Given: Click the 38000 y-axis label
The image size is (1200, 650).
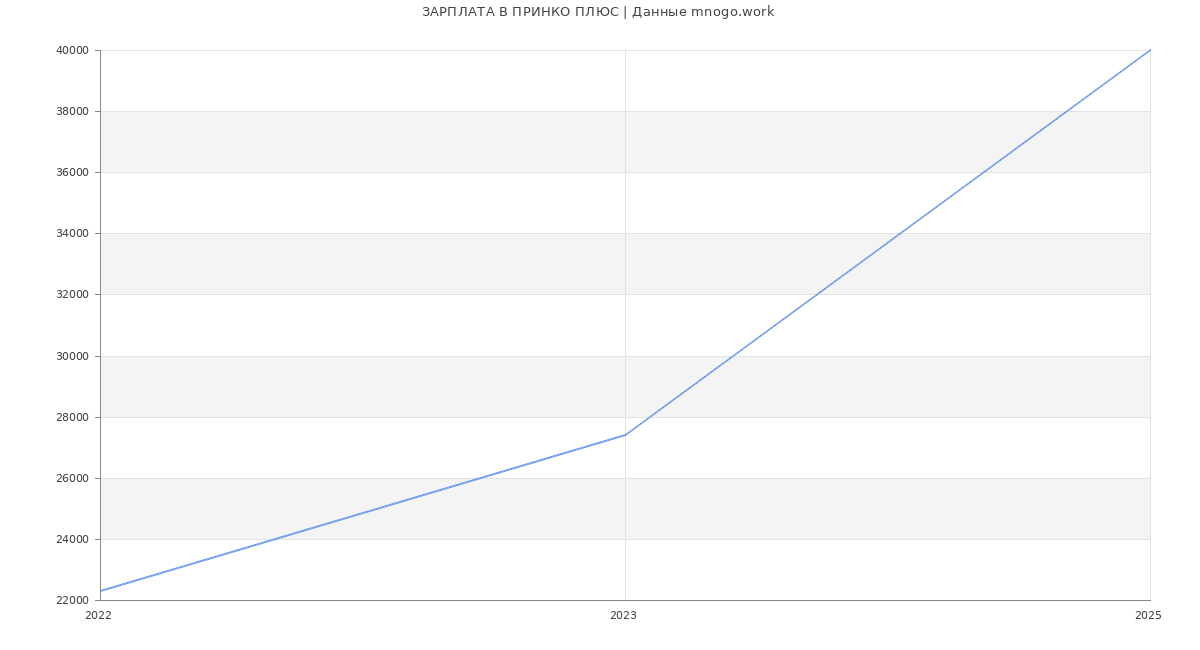Looking at the screenshot, I should (x=72, y=112).
